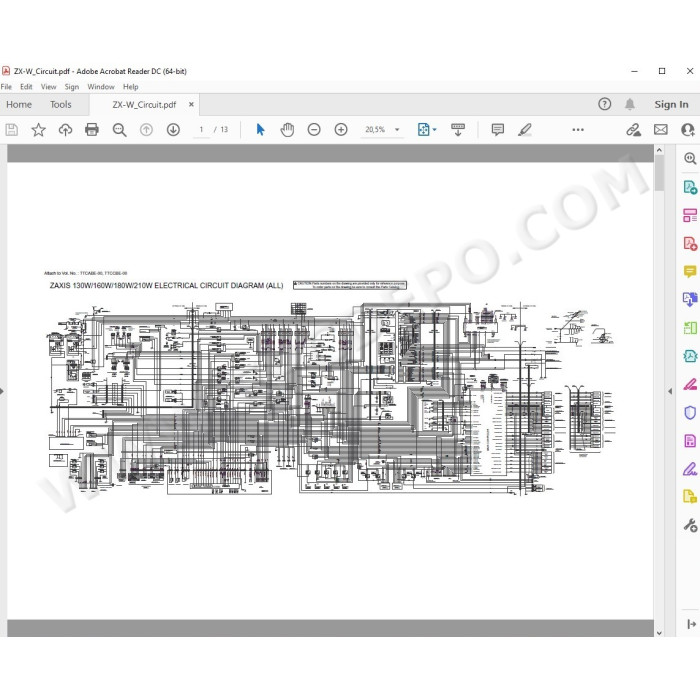Click the share with others person icon
700x700 pixels.
(688, 130)
